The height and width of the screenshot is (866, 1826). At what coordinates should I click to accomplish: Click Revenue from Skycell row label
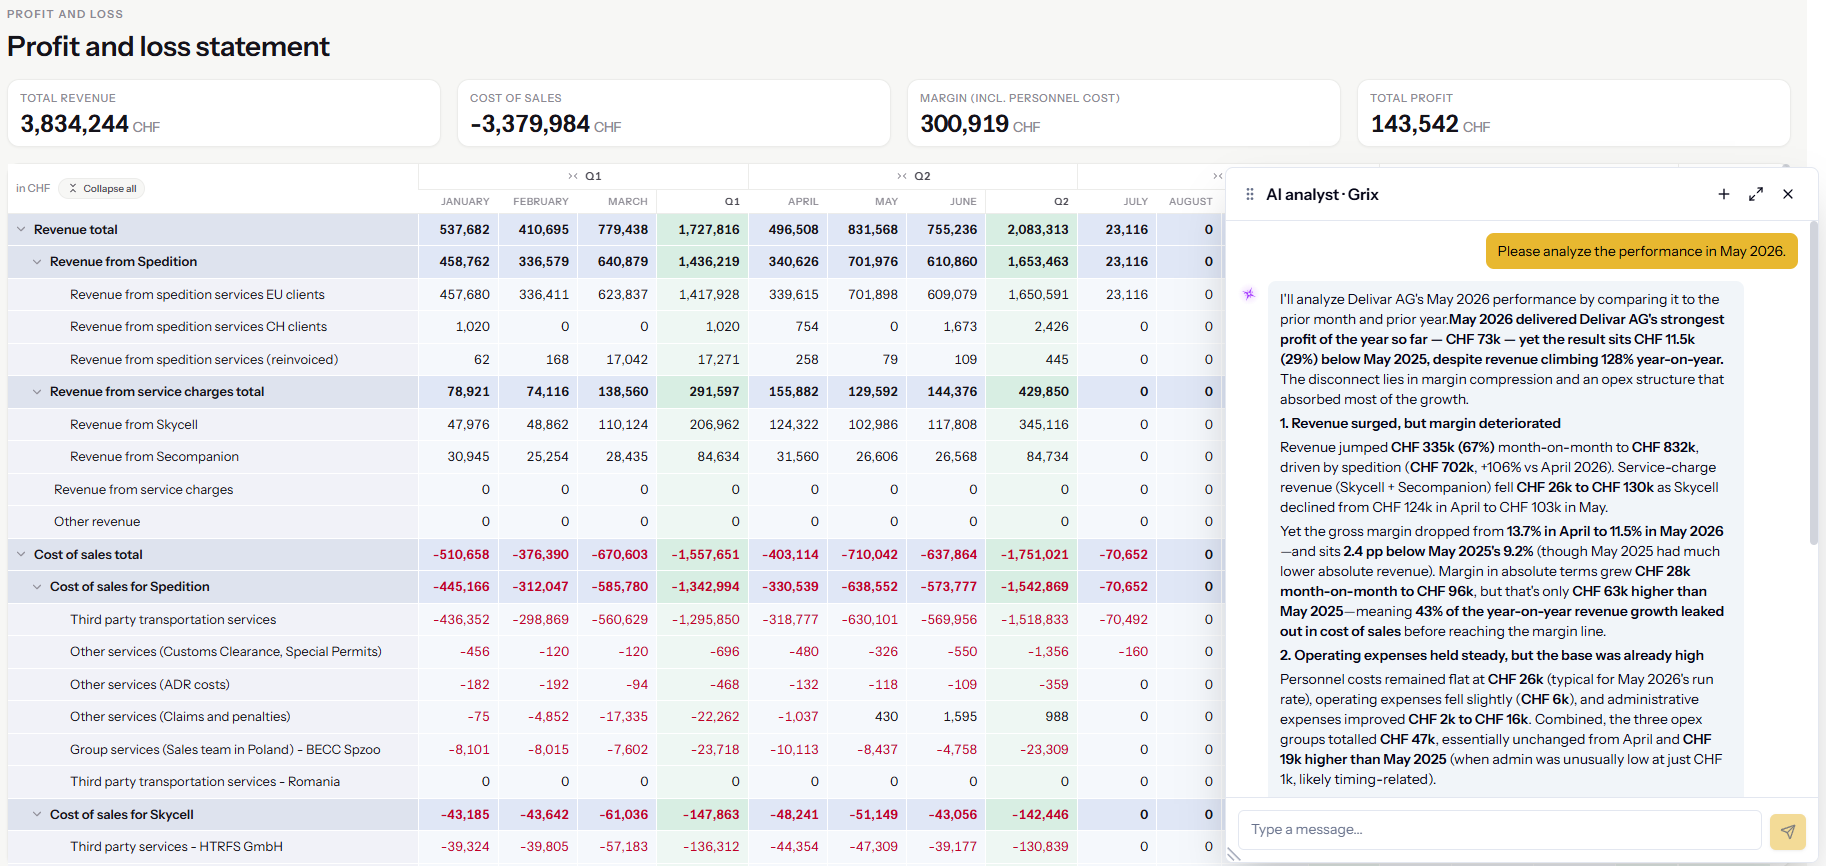pos(134,424)
